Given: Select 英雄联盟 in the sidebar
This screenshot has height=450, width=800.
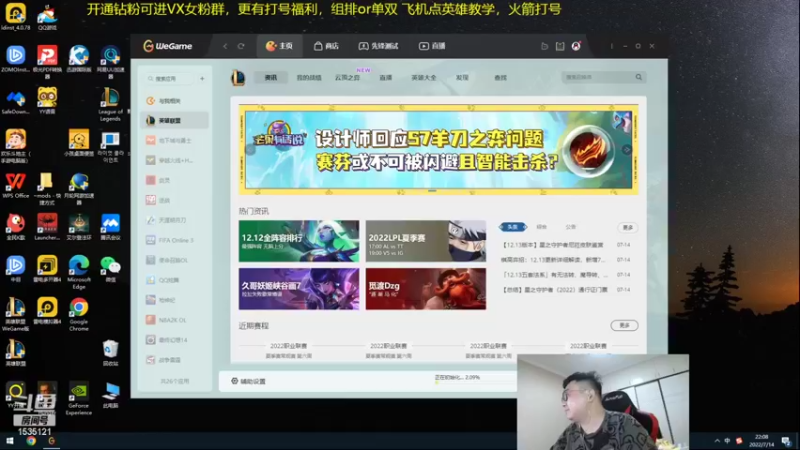Looking at the screenshot, I should tap(174, 120).
